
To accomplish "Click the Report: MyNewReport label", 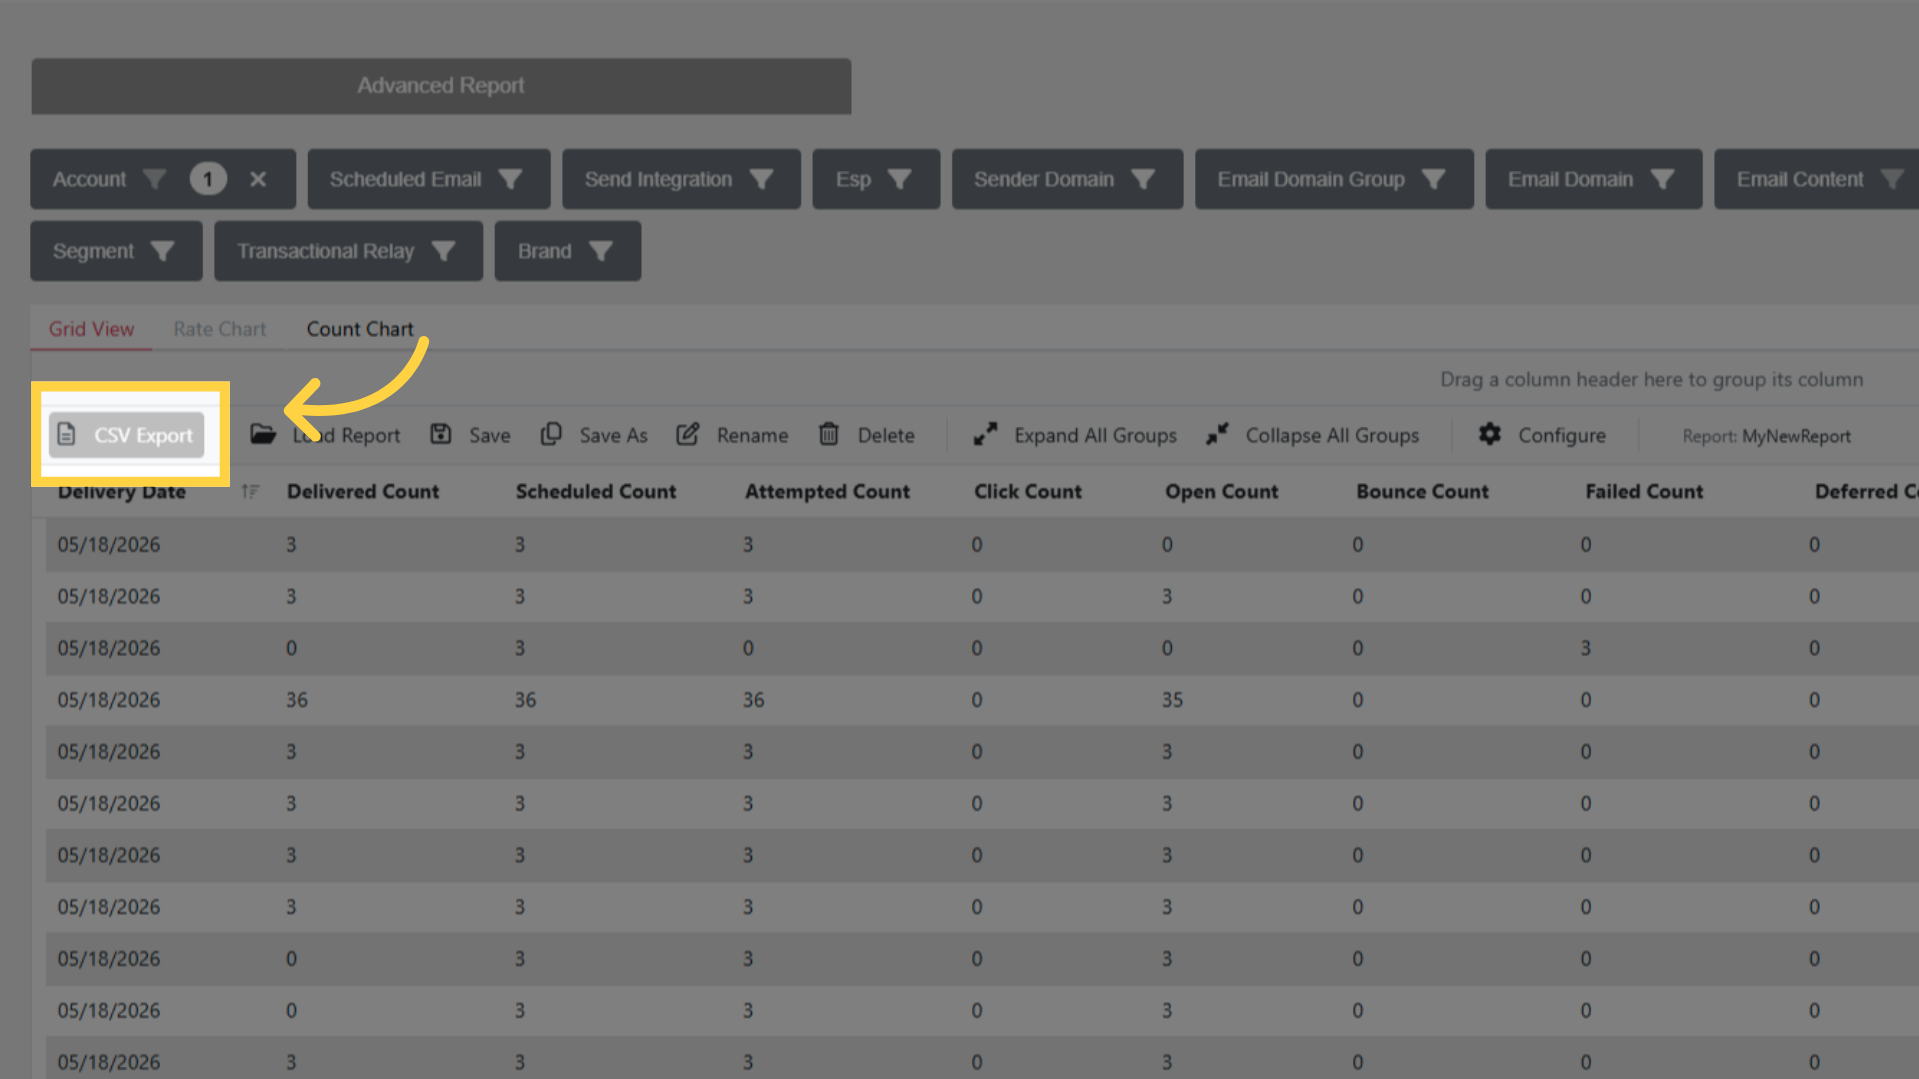I will (x=1766, y=436).
